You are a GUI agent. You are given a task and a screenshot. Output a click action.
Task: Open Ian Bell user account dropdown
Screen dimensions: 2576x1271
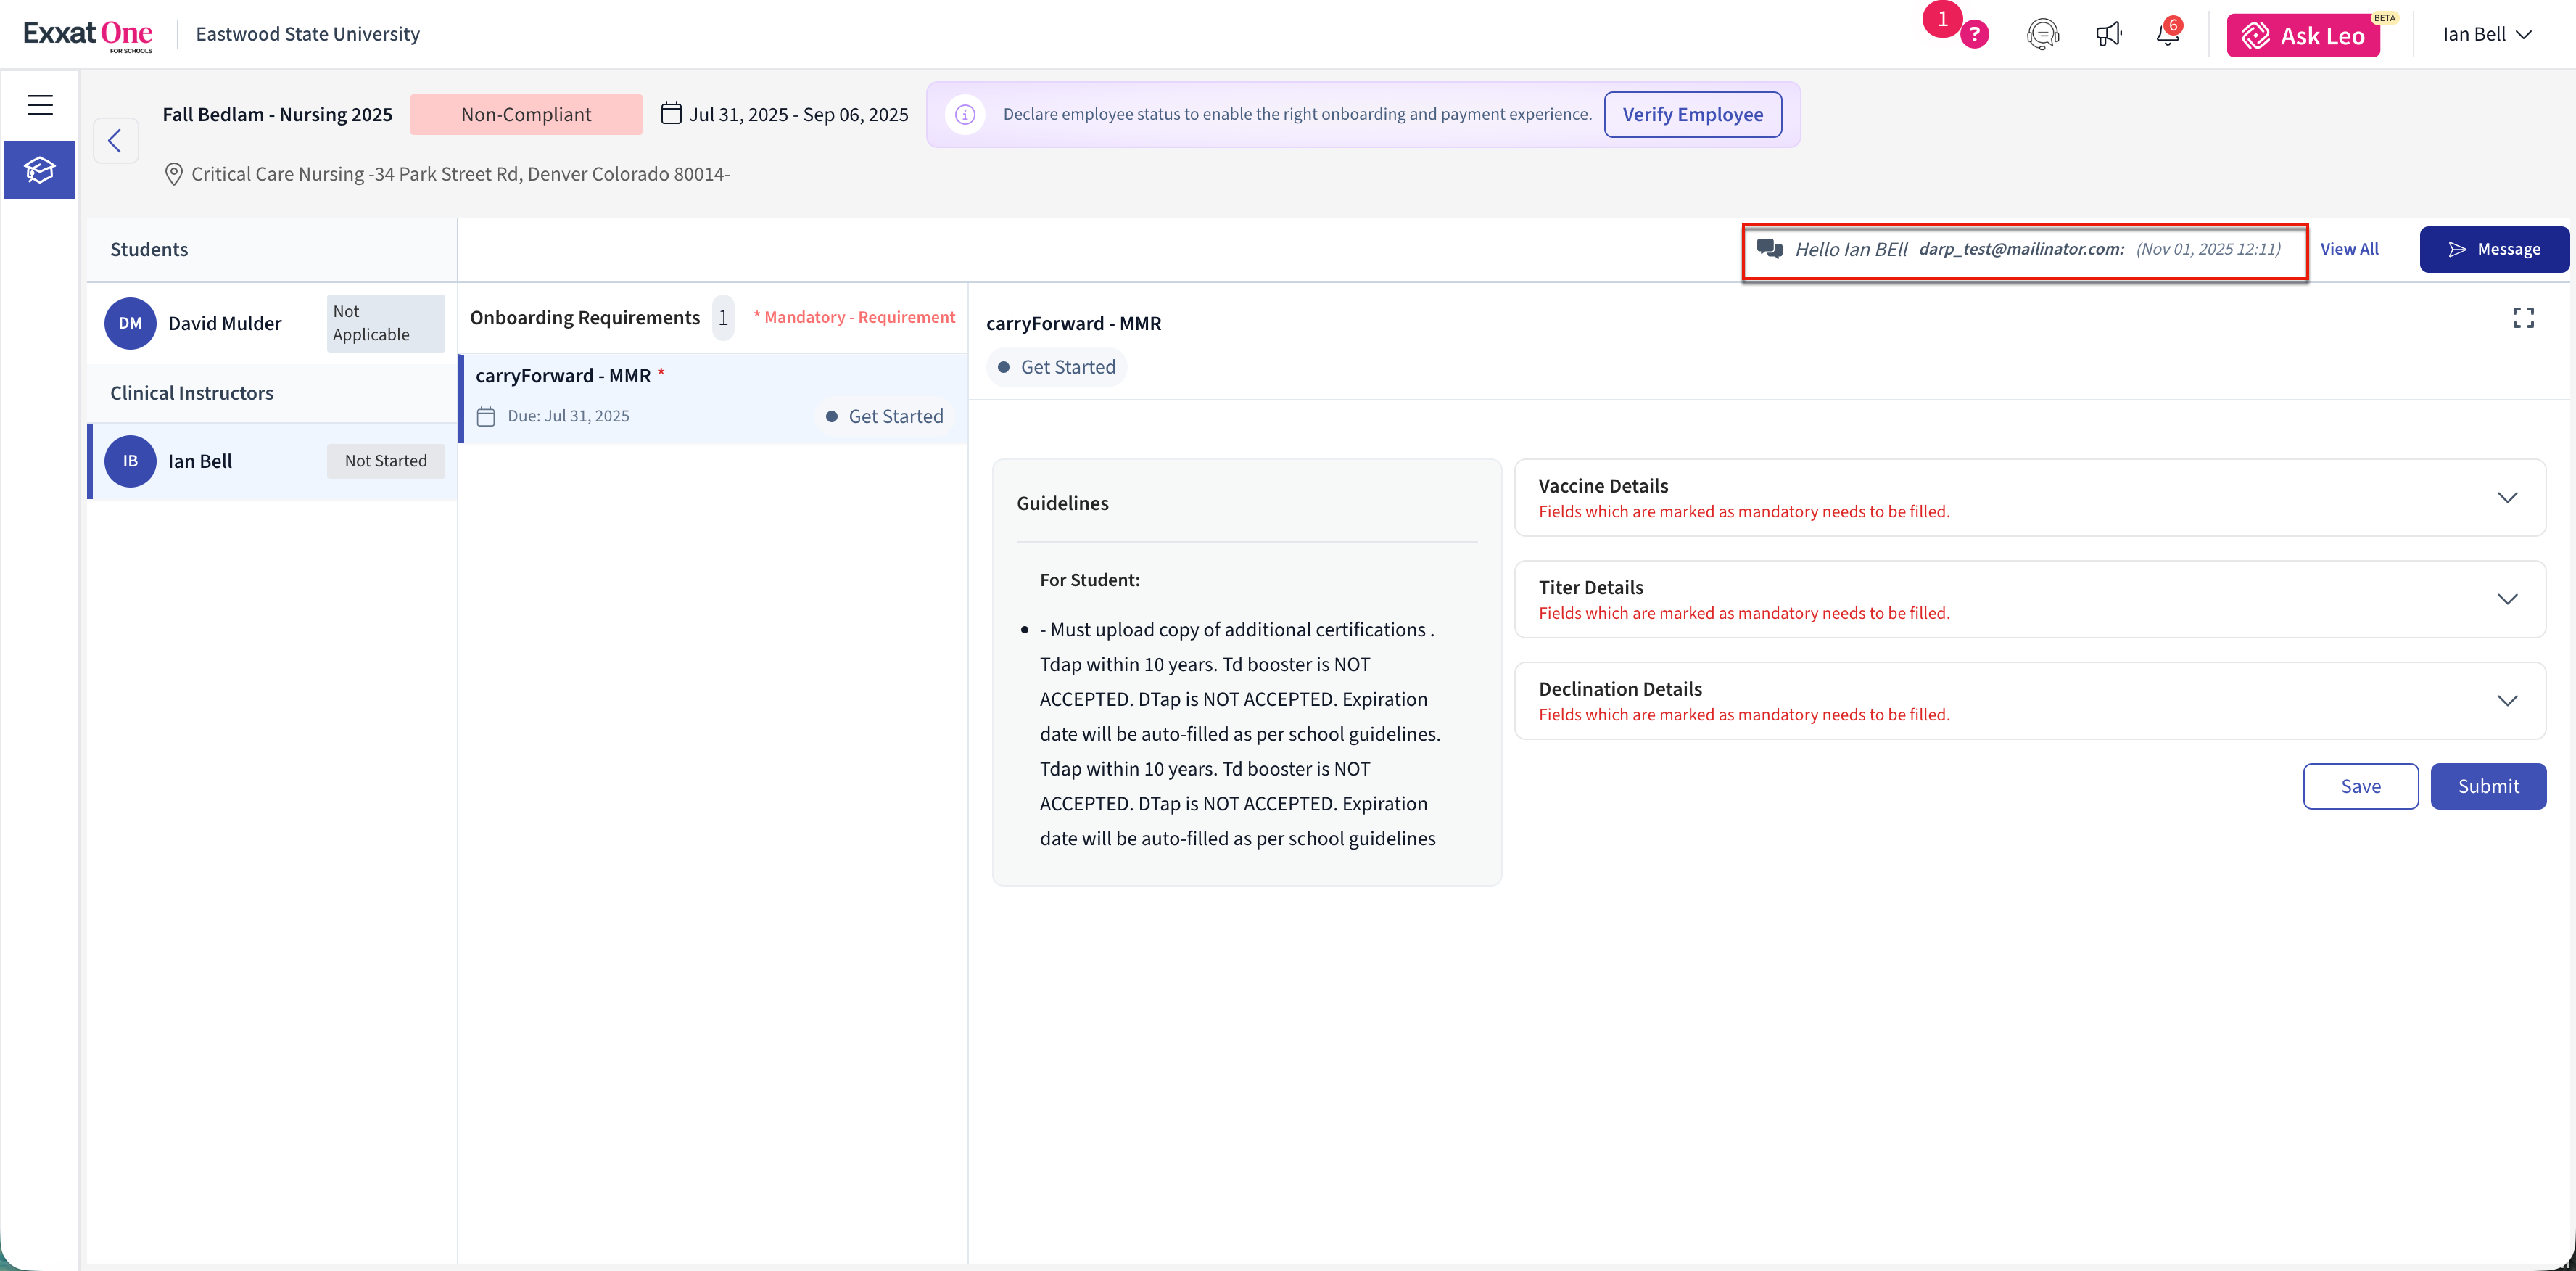pos(2486,35)
